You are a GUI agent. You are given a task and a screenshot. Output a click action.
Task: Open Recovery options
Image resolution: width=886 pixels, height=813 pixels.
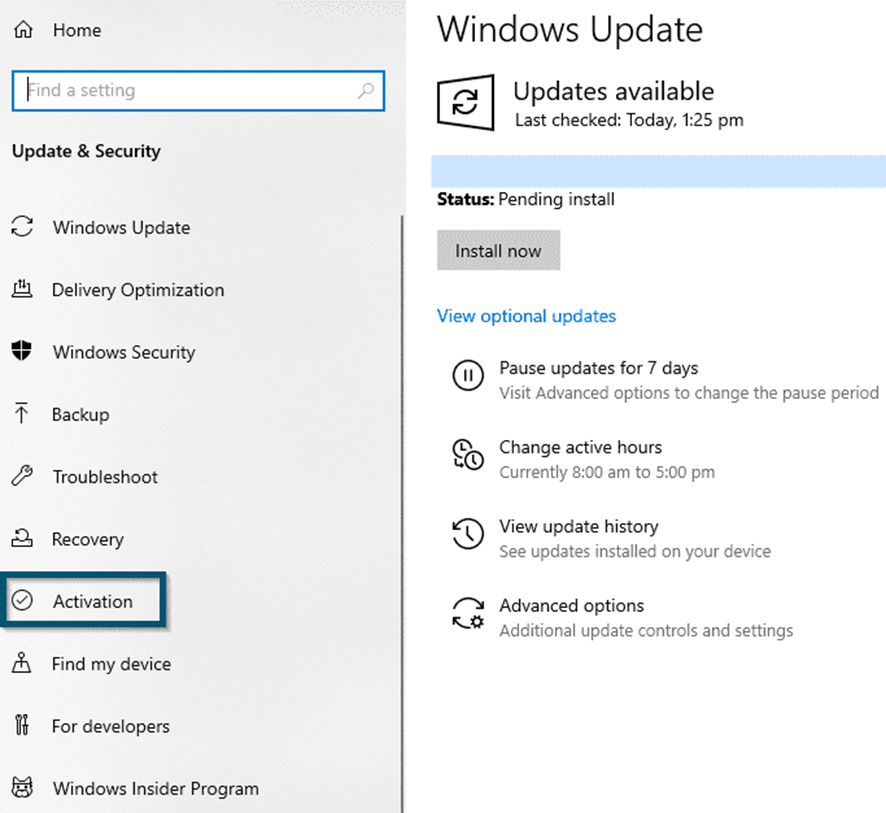[88, 540]
